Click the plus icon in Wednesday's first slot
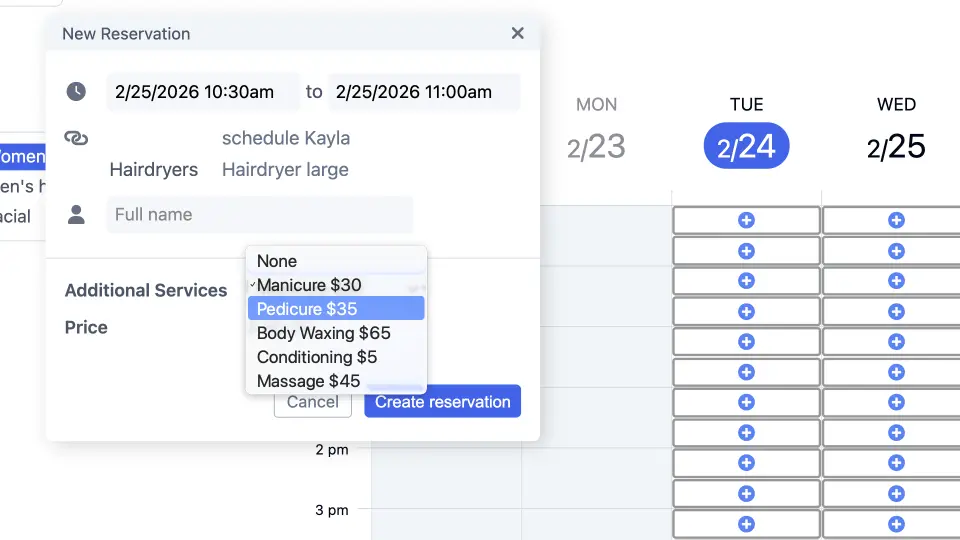960x540 pixels. click(x=896, y=220)
